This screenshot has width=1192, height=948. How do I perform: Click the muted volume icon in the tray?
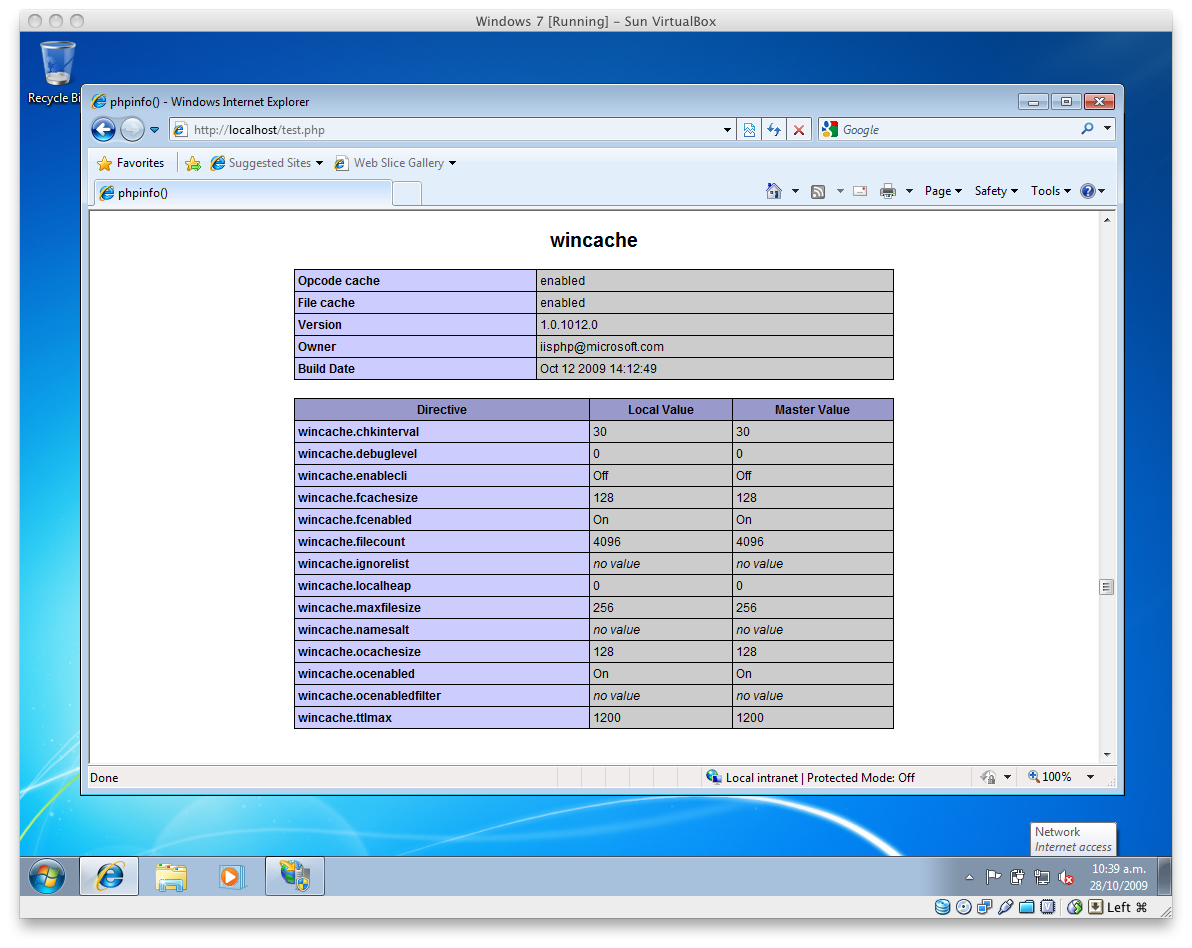(1066, 876)
